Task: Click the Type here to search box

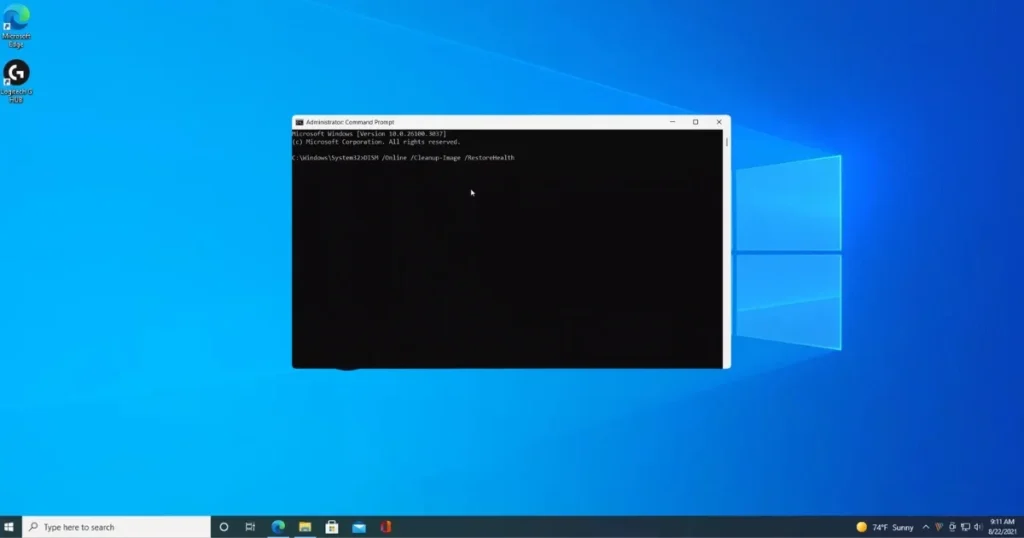Action: click(x=116, y=527)
